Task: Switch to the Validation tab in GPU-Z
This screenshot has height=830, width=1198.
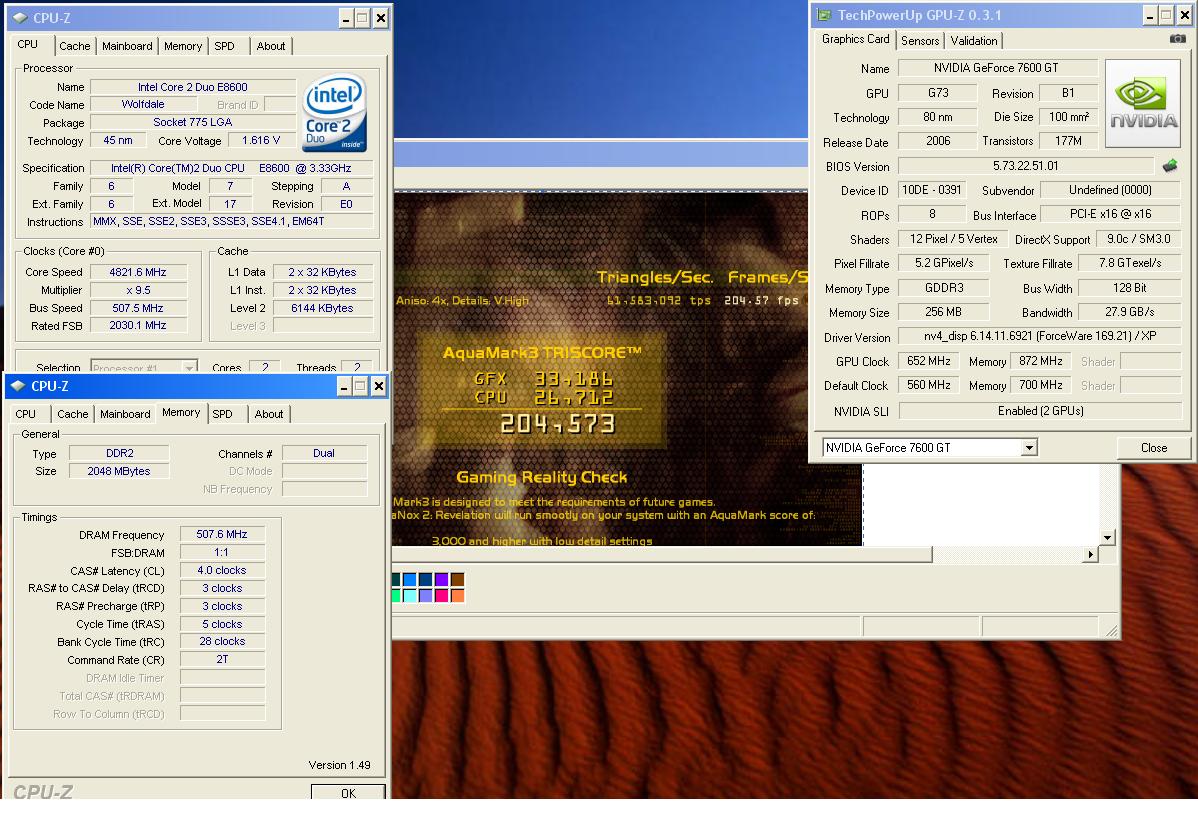Action: 973,41
